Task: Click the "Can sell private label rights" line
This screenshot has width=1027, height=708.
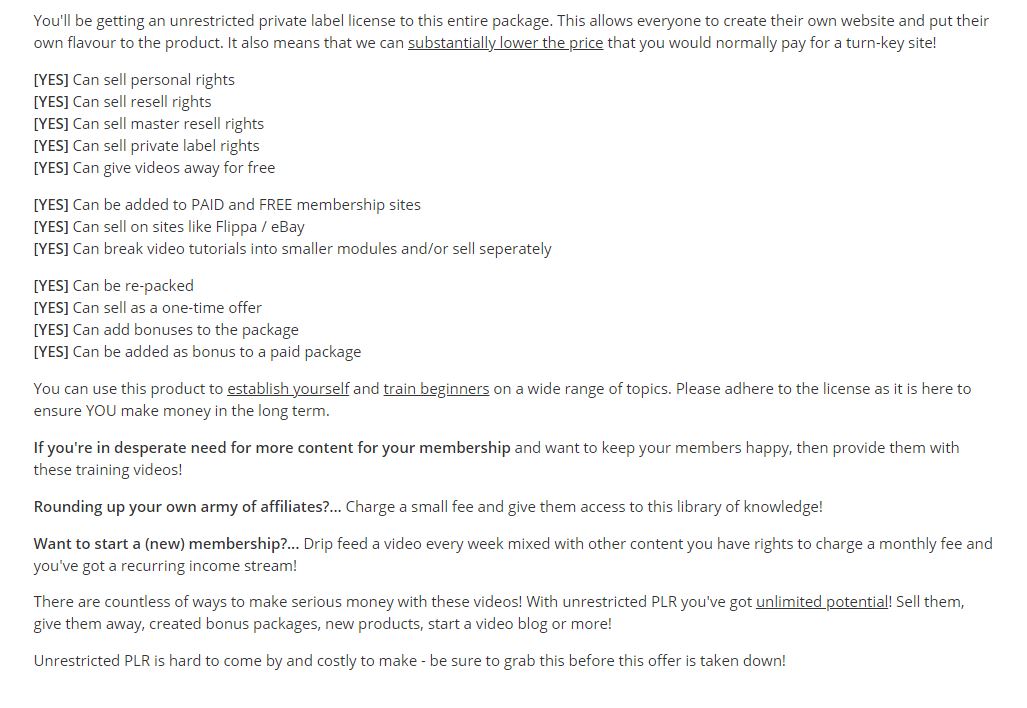Action: click(146, 146)
